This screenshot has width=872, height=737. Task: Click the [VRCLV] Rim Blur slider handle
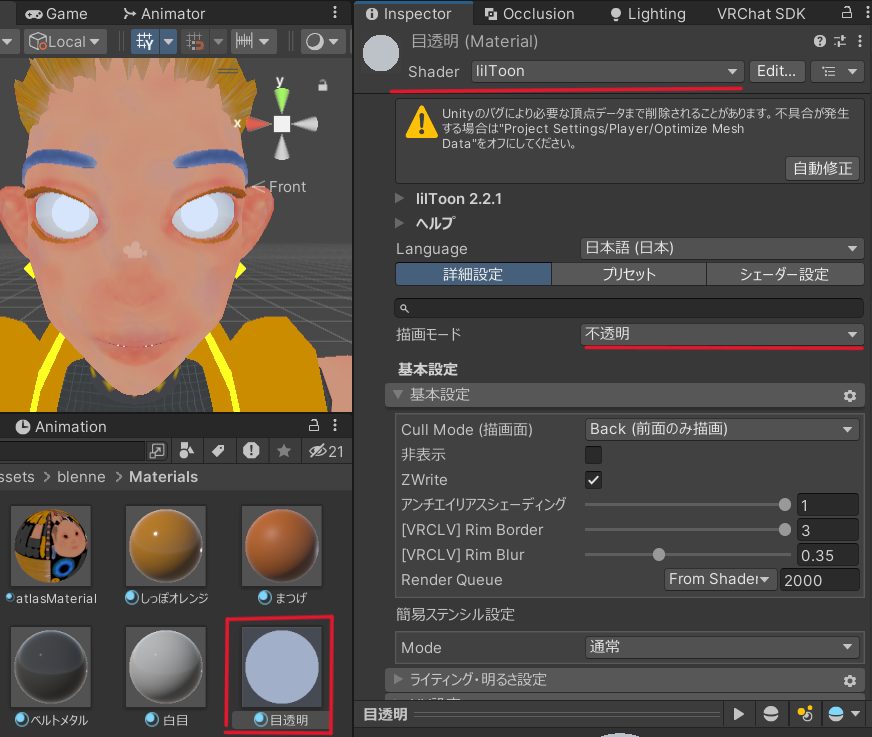659,555
